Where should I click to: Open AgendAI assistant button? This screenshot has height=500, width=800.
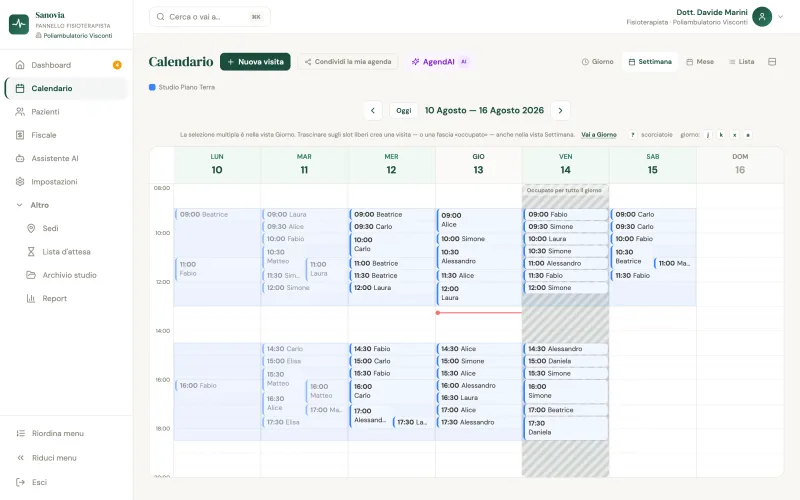[x=439, y=62]
